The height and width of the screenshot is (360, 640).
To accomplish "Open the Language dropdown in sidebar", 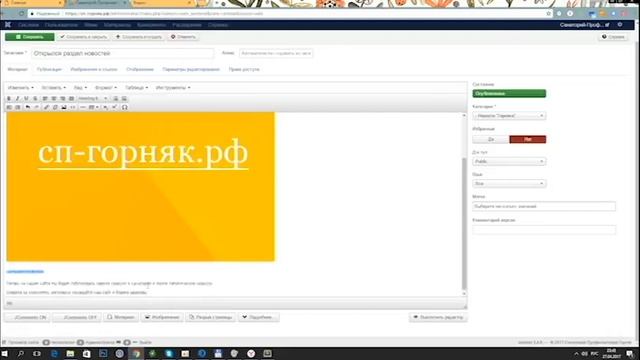I will [x=509, y=184].
